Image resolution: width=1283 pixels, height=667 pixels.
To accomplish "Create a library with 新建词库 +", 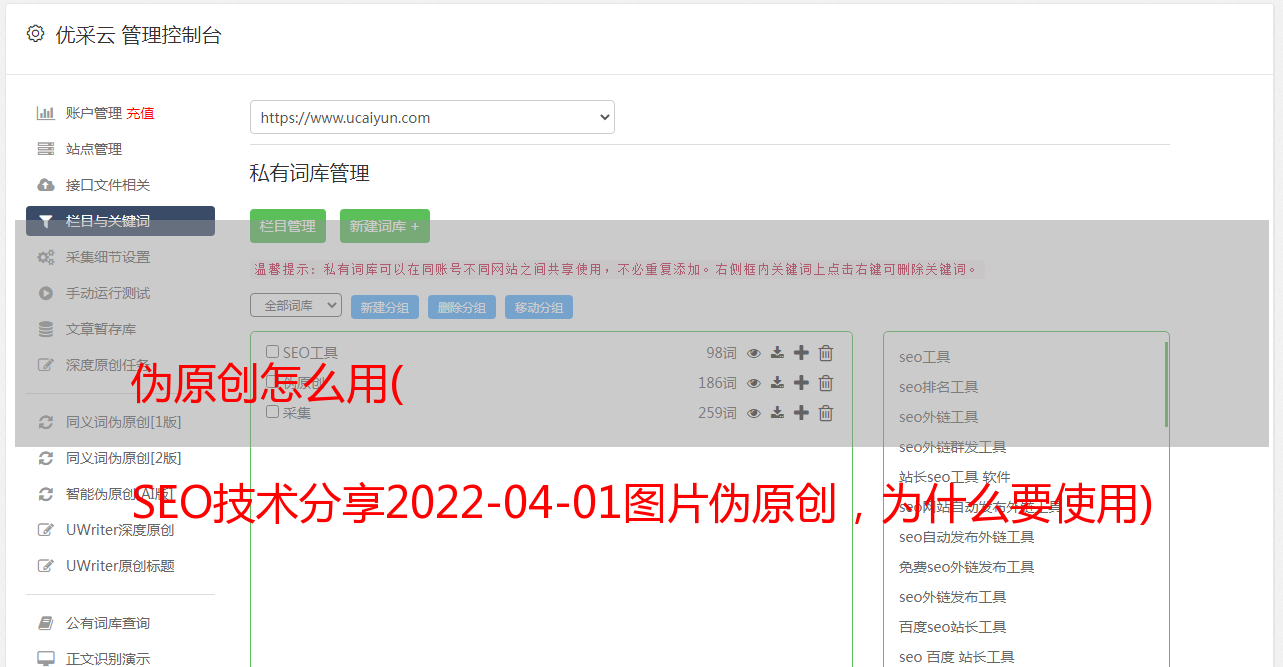I will coord(385,226).
